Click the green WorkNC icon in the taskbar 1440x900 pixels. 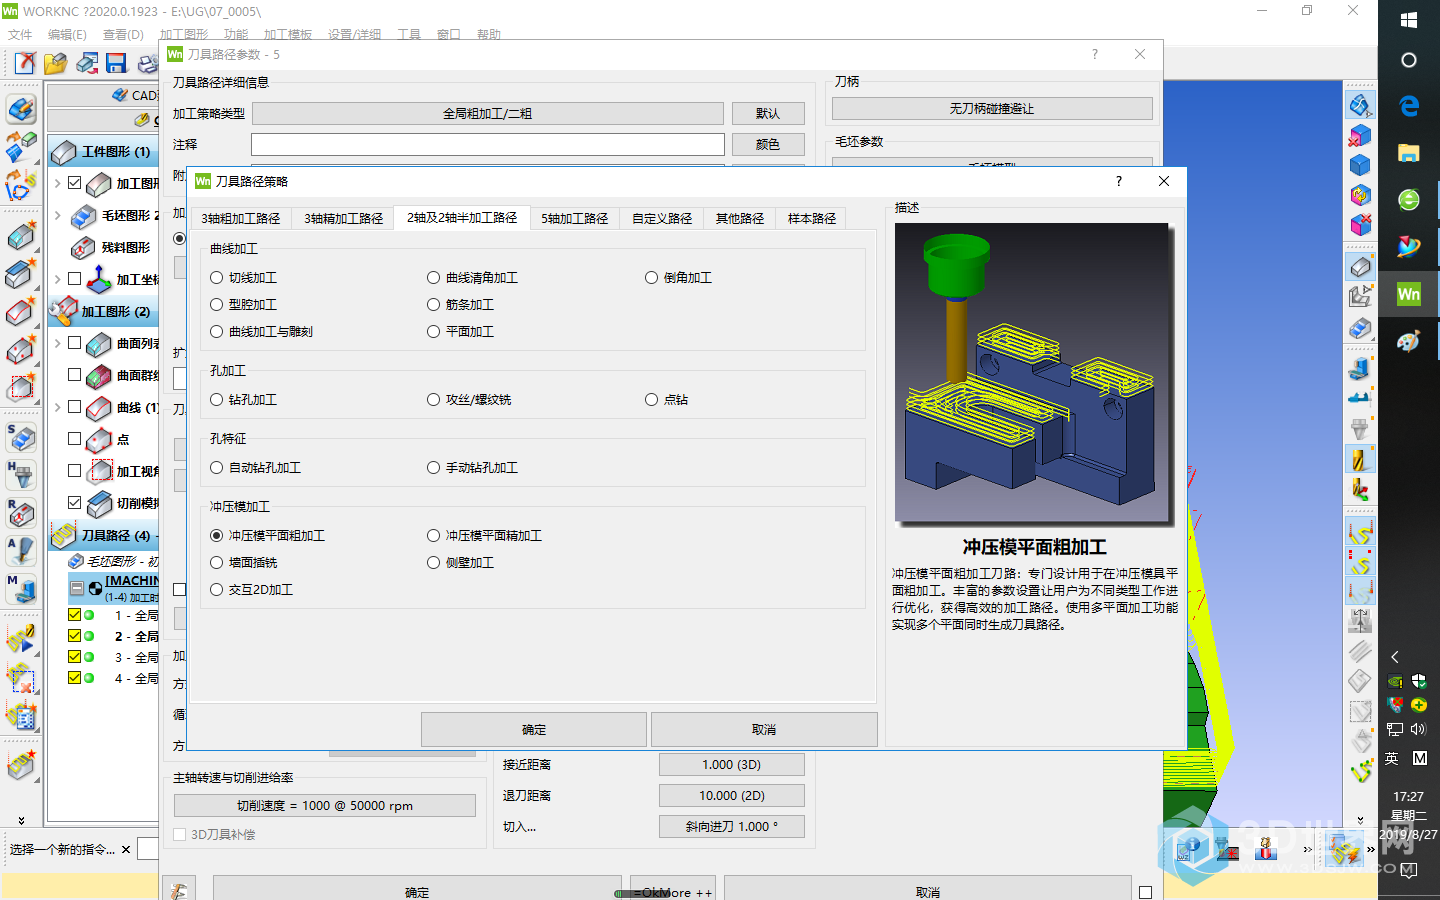(1409, 294)
